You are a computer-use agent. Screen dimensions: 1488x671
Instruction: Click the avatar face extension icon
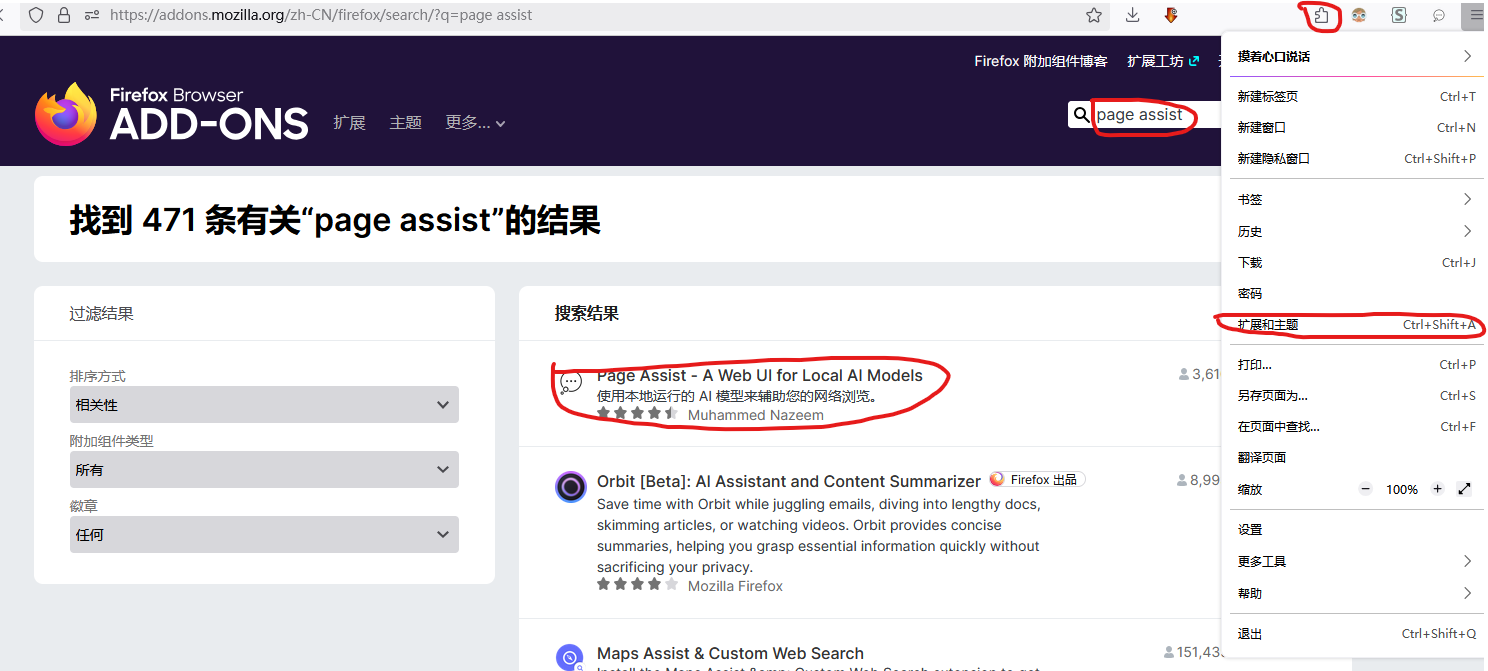1359,15
